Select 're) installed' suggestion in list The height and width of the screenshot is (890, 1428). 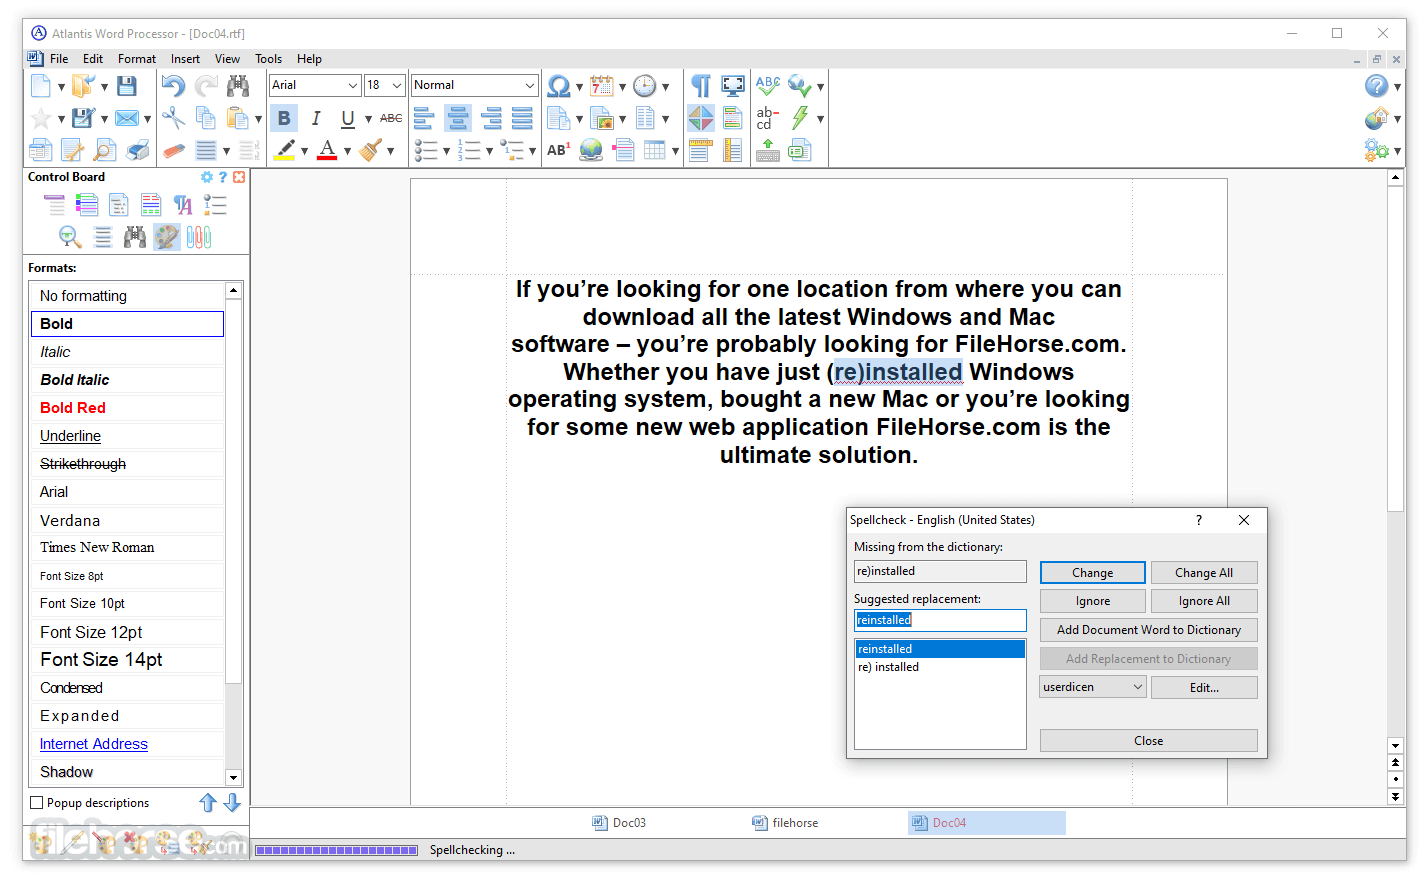[940, 667]
